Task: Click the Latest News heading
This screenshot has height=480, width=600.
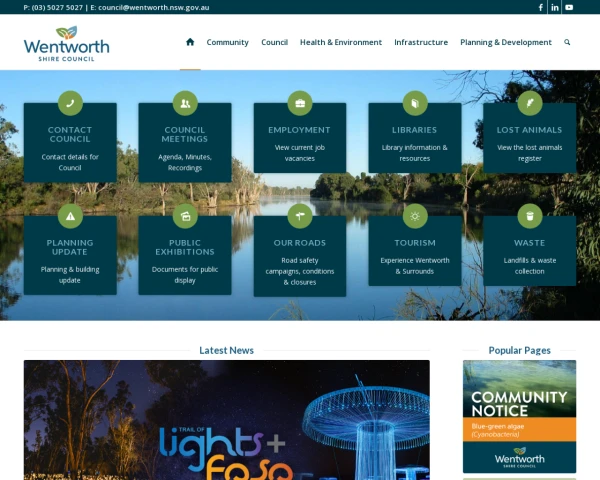Action: click(227, 350)
